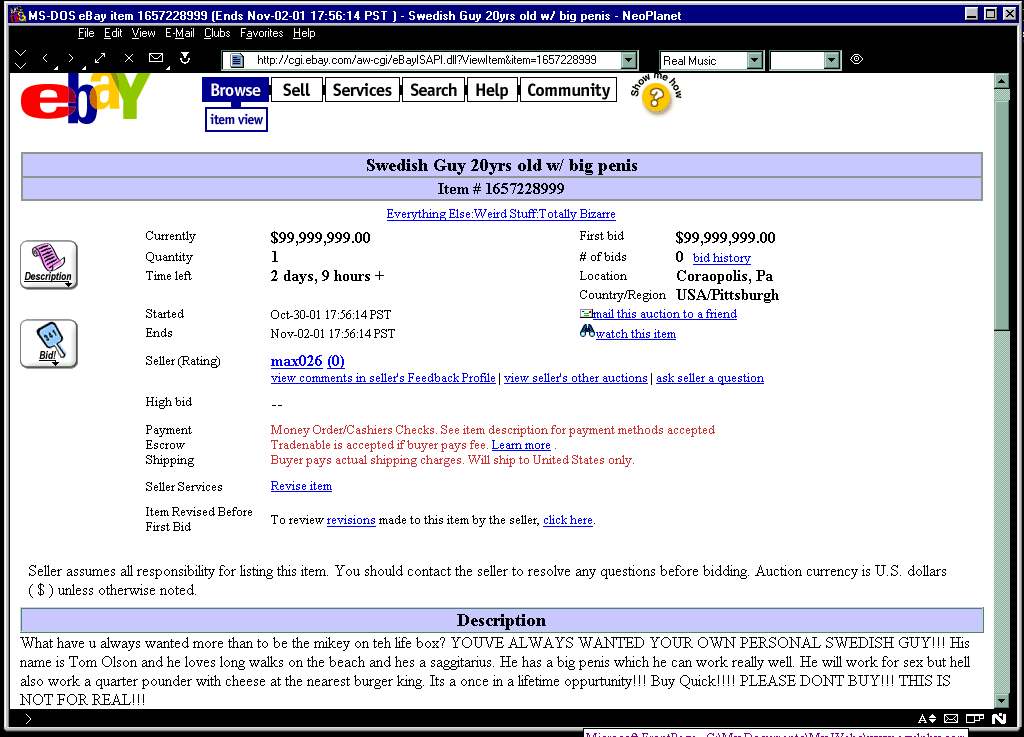Select the Sell tab
1024x737 pixels.
click(296, 90)
